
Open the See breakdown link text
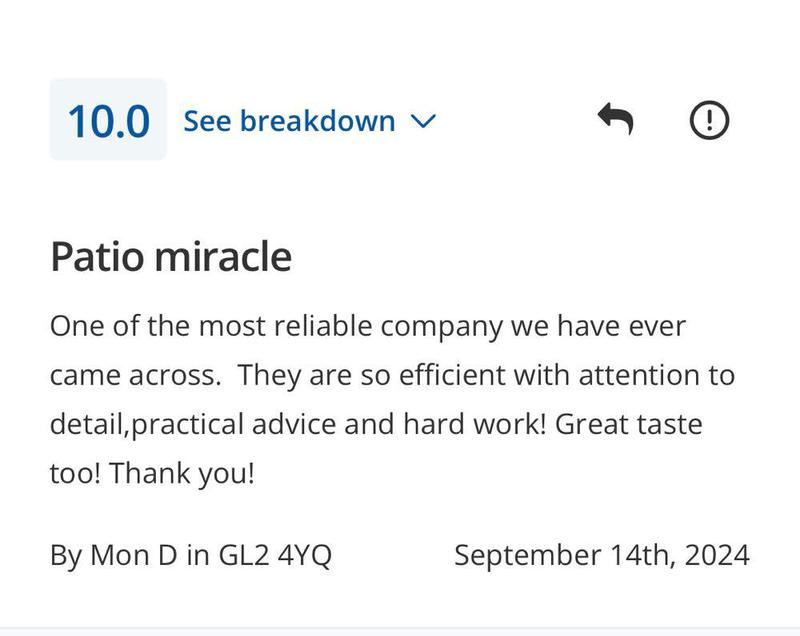[289, 121]
